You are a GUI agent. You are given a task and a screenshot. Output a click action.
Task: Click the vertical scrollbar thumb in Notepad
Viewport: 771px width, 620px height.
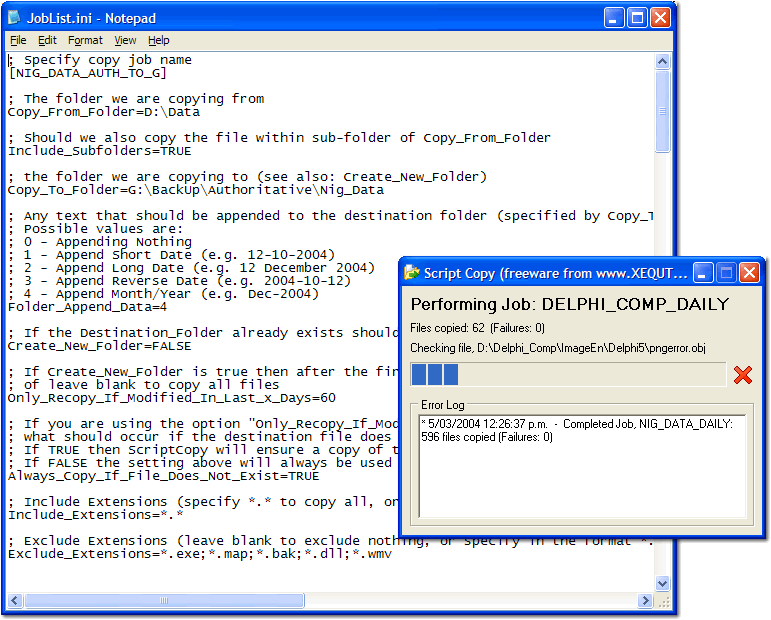pos(662,111)
